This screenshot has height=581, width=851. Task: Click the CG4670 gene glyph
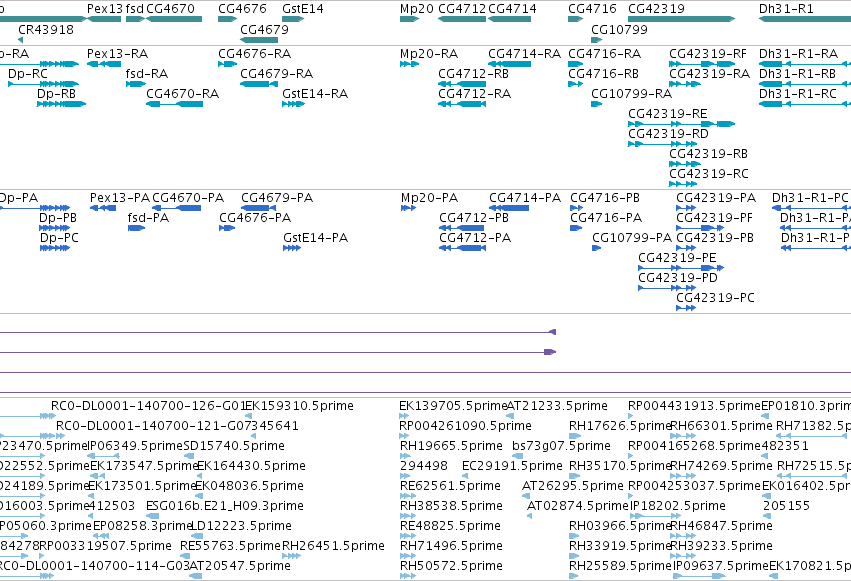point(174,19)
